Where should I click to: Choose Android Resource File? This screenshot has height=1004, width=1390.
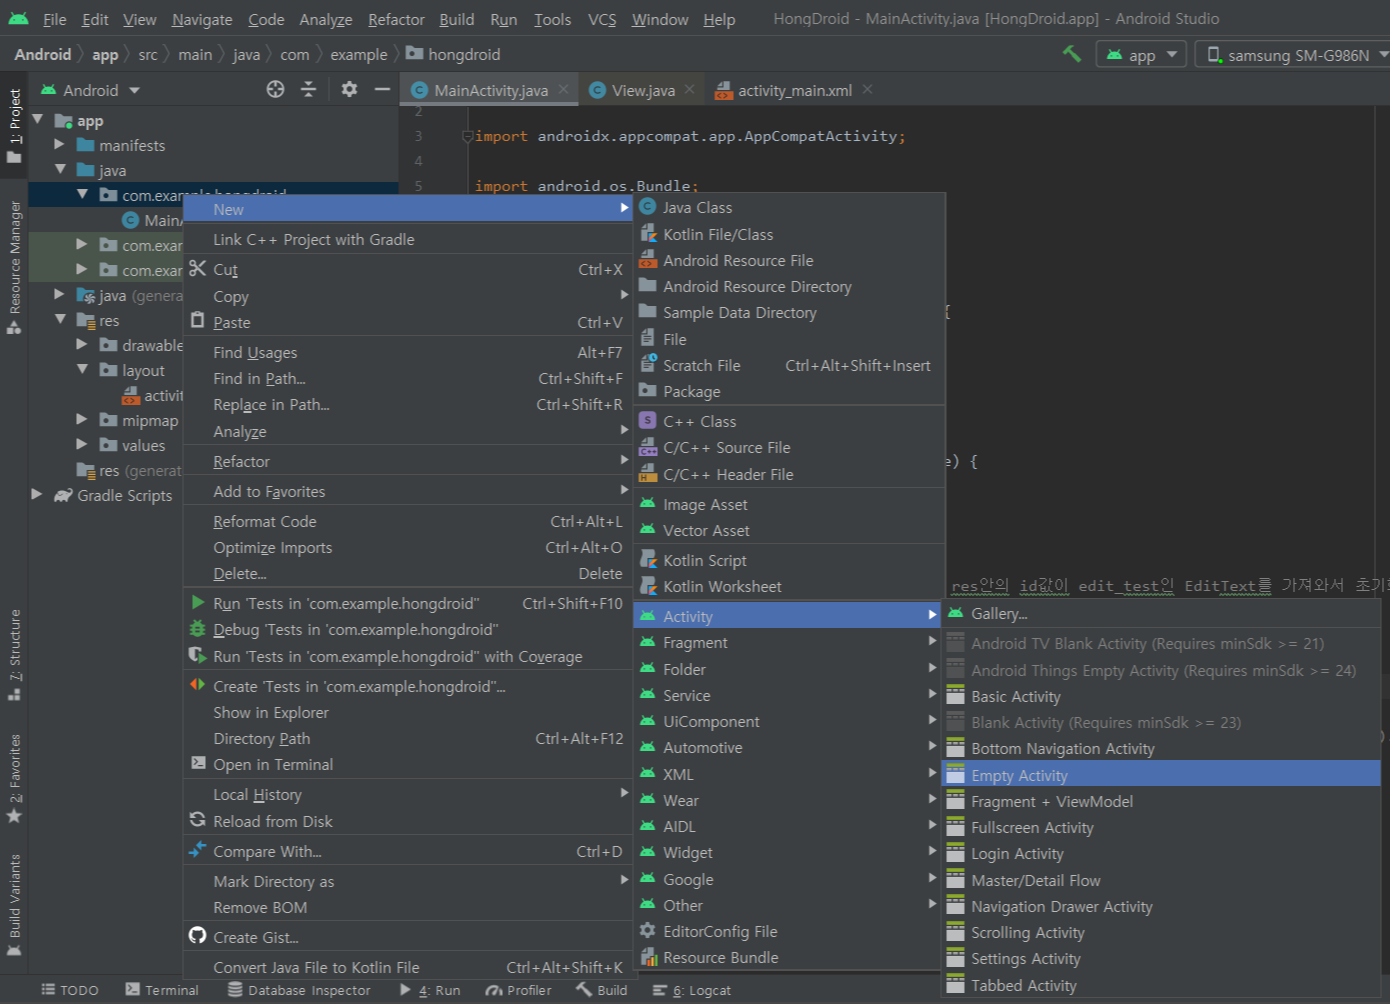point(790,260)
